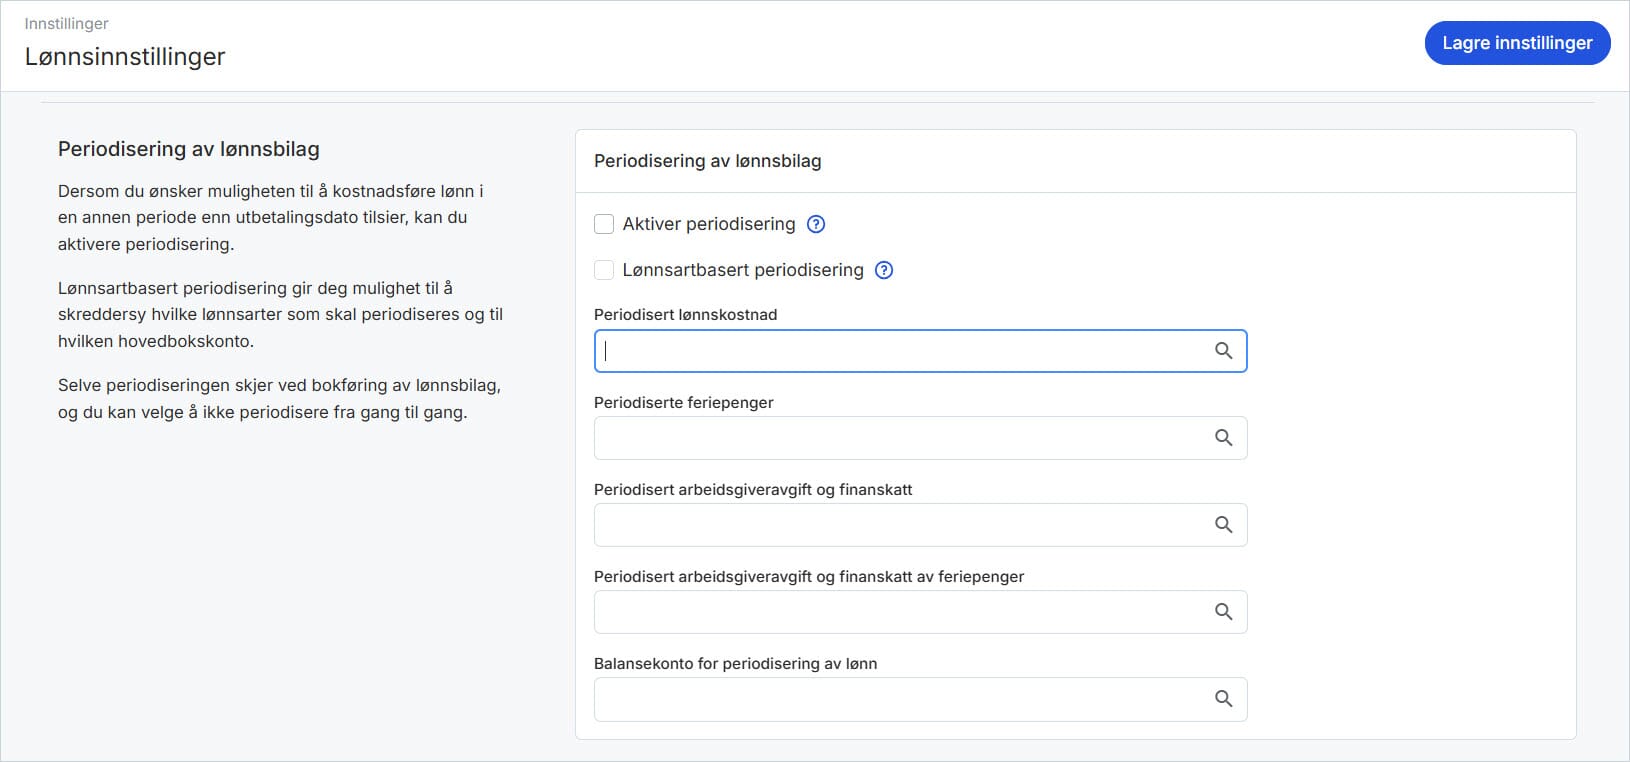The width and height of the screenshot is (1630, 762).
Task: Click the Balansekonto for periodisering av lønn input
Action: point(920,699)
